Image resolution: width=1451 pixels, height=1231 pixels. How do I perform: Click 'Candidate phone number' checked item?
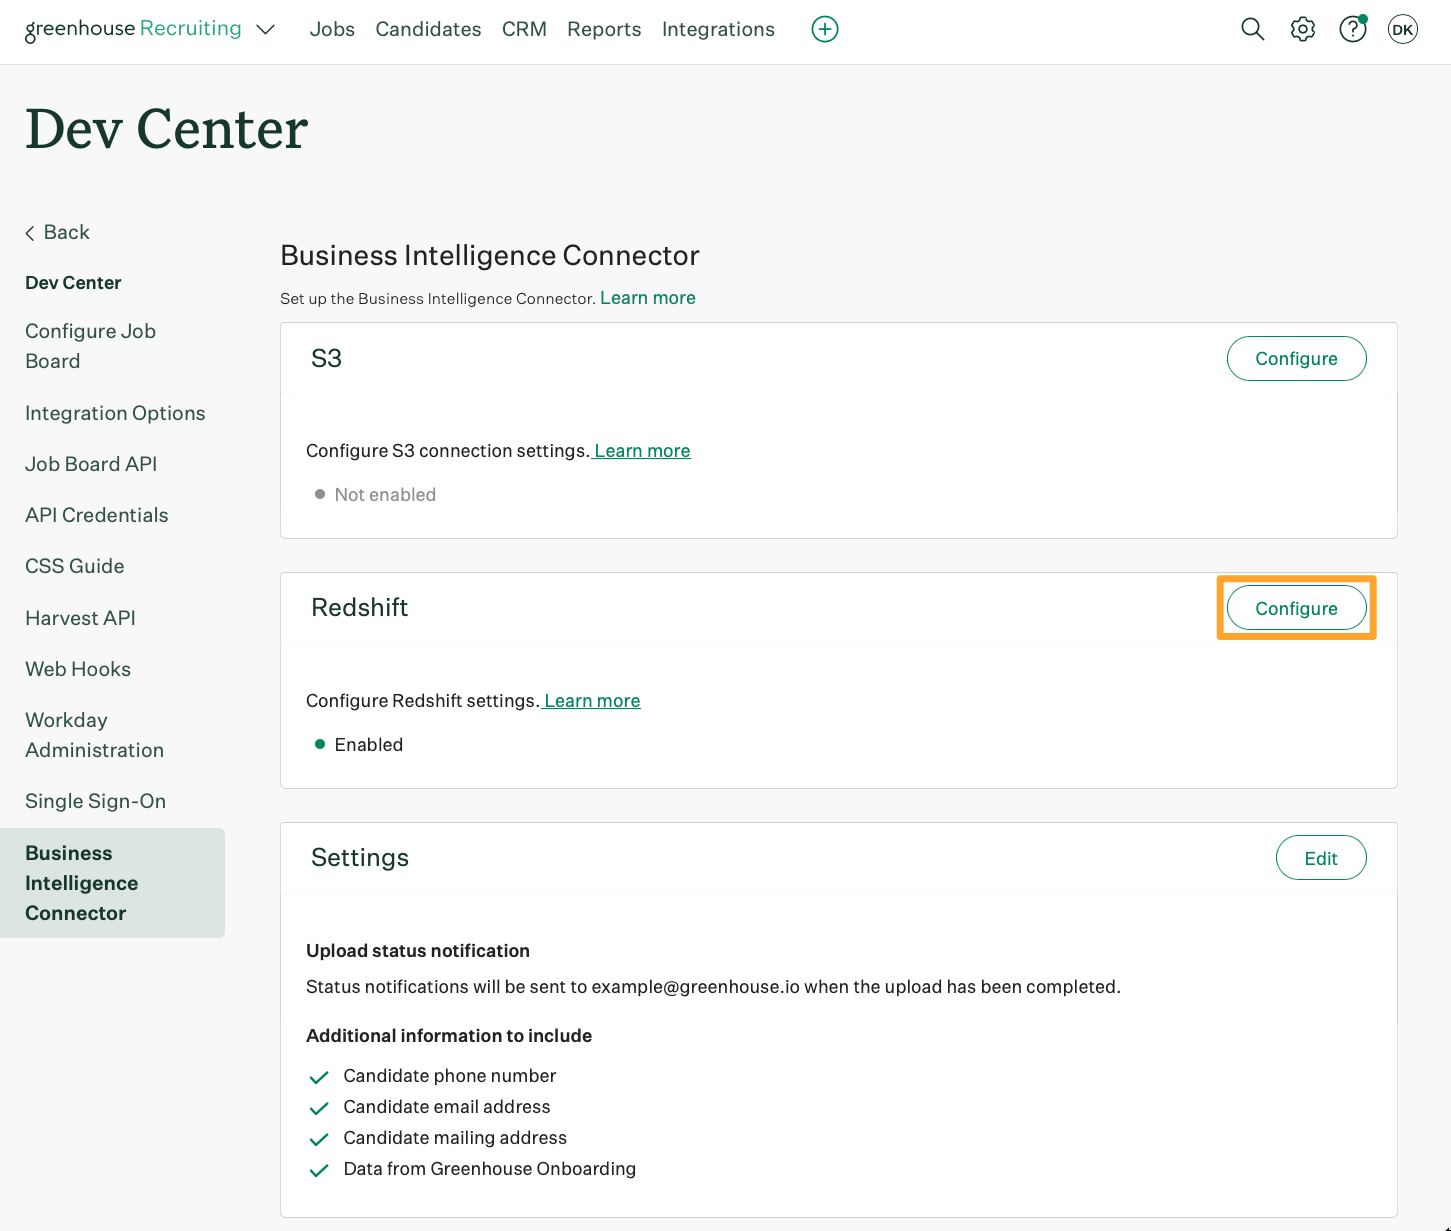click(x=449, y=1076)
